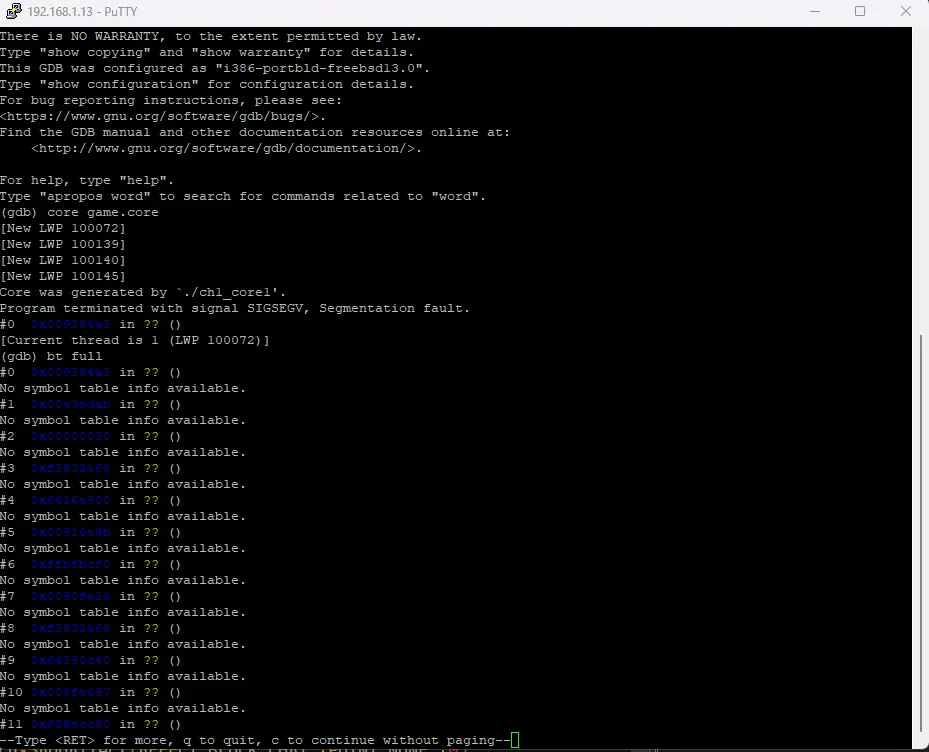Click the "New LWP 100145" line
The width and height of the screenshot is (929, 752).
coord(63,276)
